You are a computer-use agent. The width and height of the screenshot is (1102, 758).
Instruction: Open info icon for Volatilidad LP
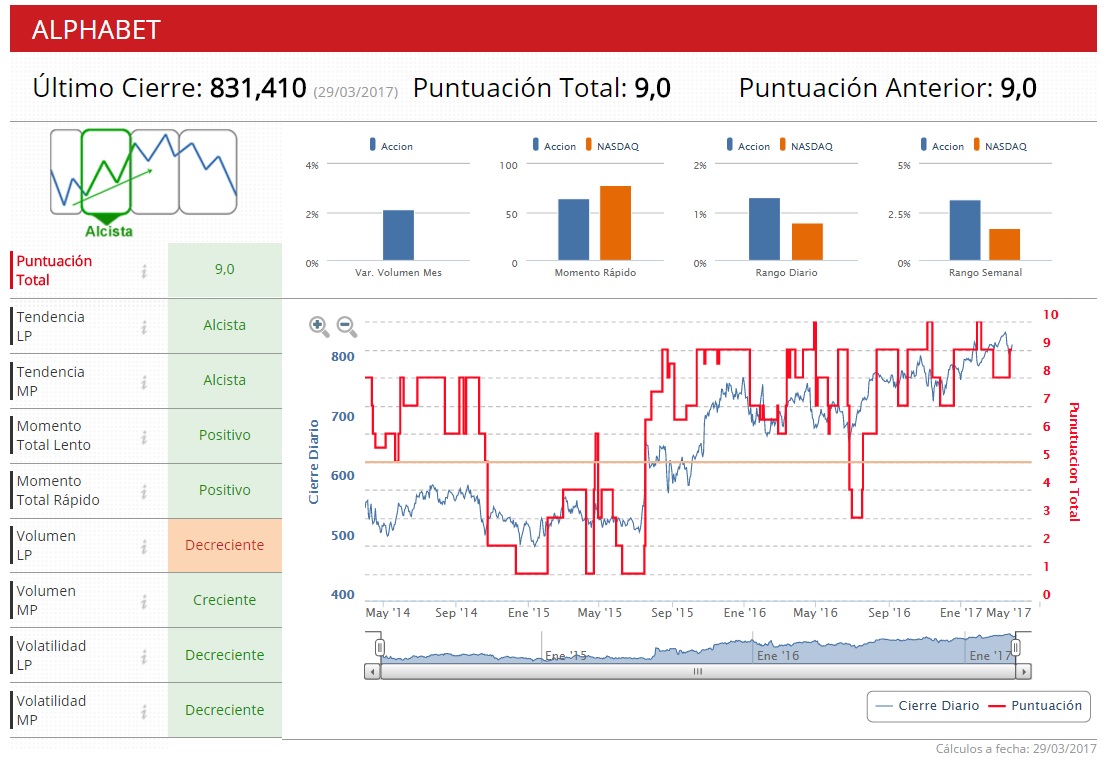[144, 656]
